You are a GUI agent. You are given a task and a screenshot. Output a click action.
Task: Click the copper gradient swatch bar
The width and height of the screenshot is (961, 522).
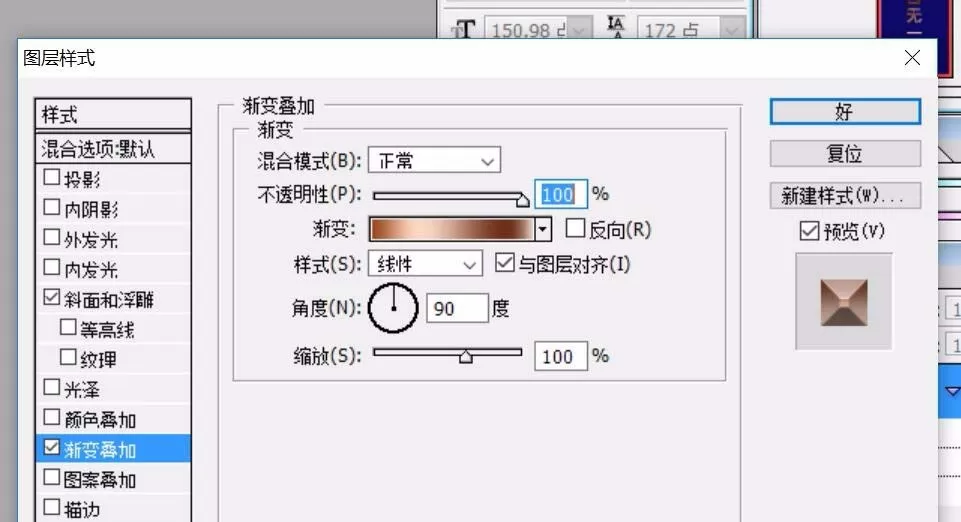tap(452, 229)
